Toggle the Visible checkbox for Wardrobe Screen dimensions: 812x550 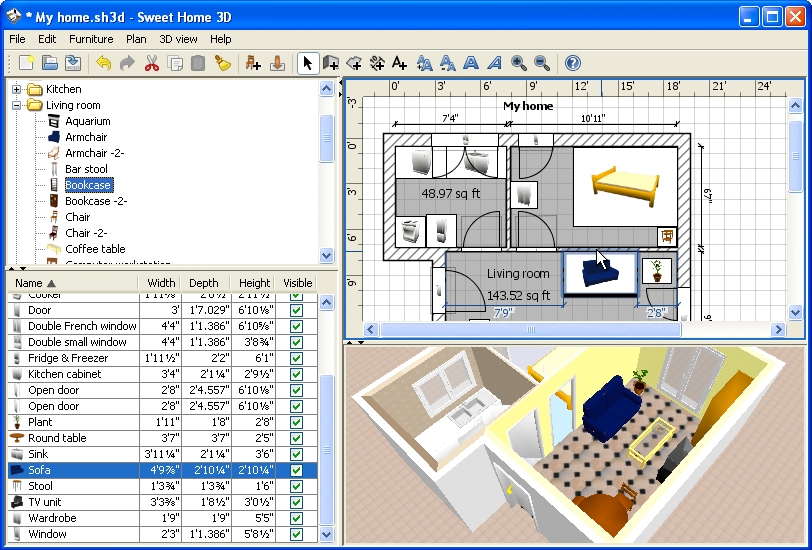(x=297, y=518)
